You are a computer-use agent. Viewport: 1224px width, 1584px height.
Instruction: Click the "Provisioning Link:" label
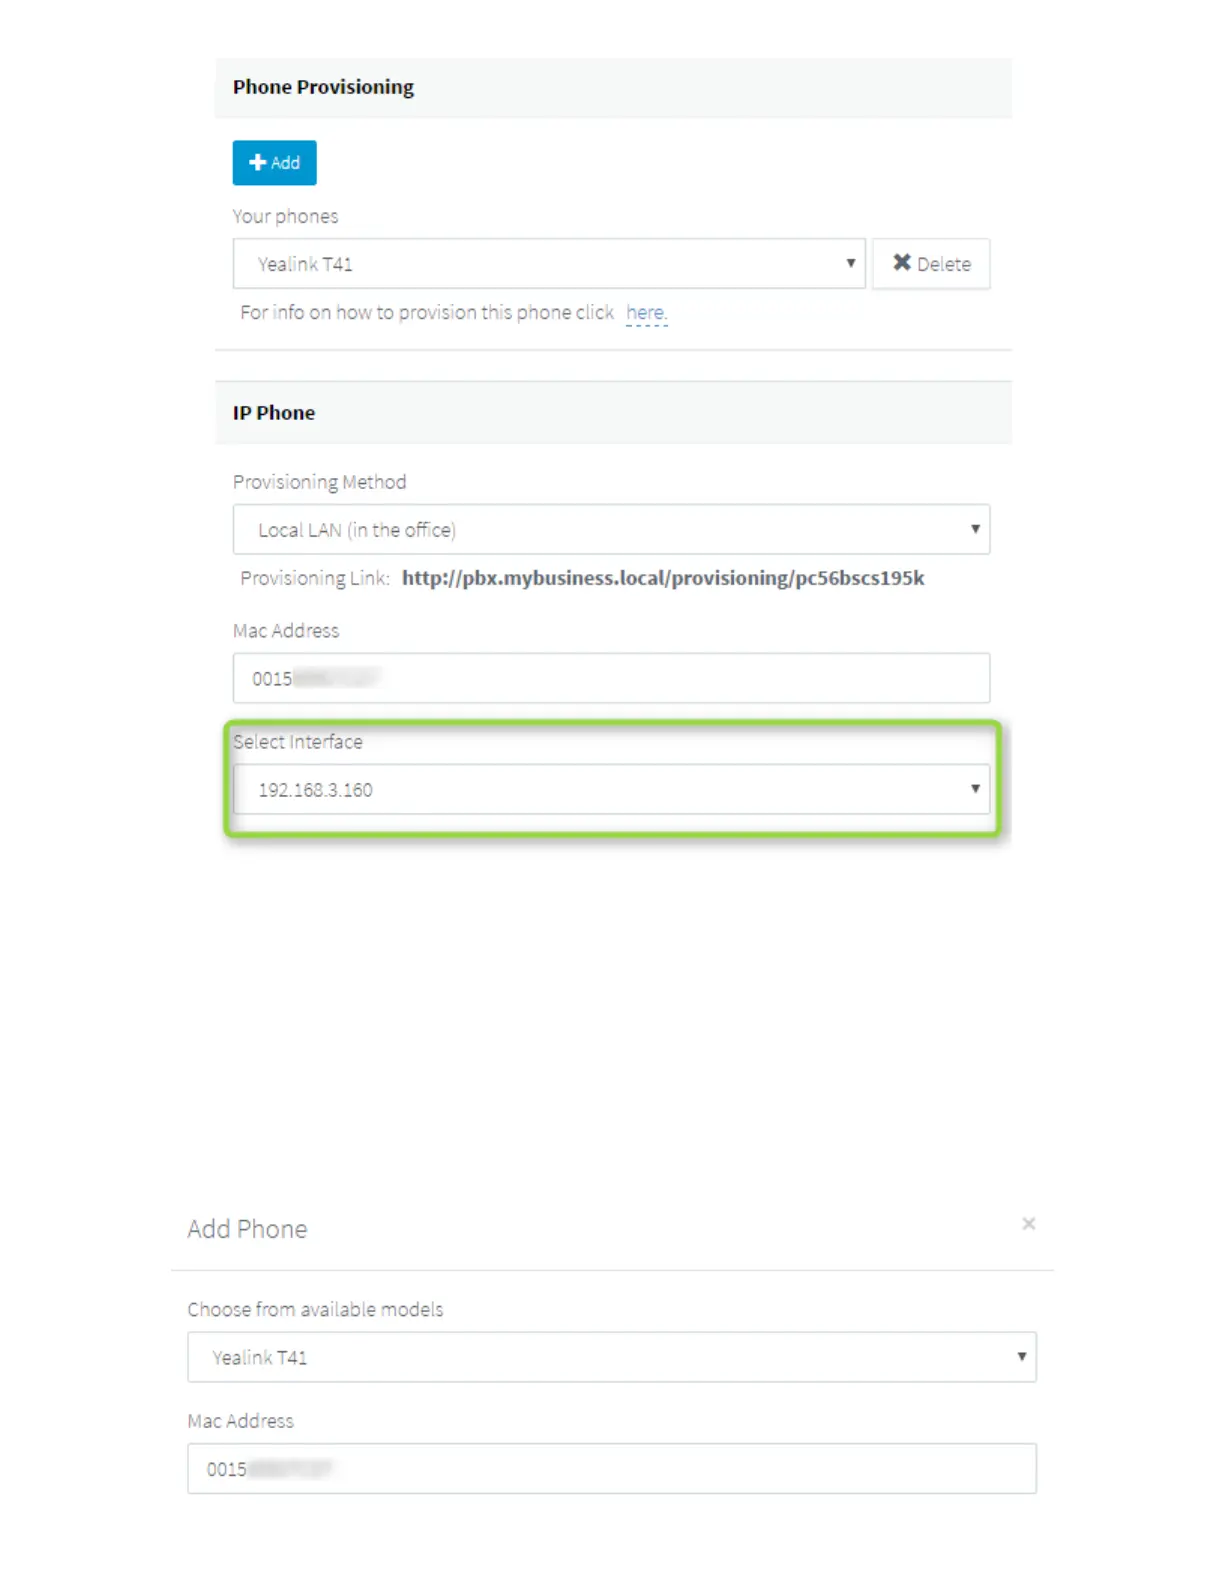tap(314, 579)
